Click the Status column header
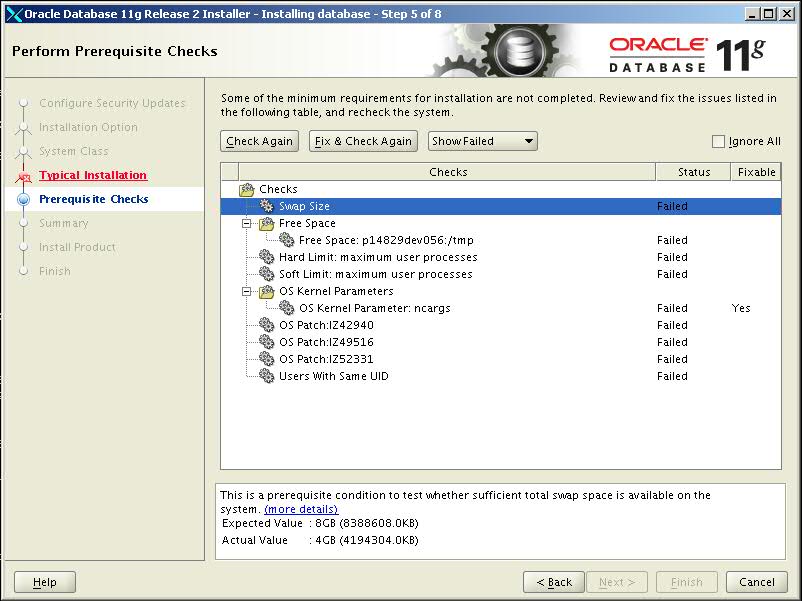Viewport: 802px width, 601px height. [x=693, y=172]
